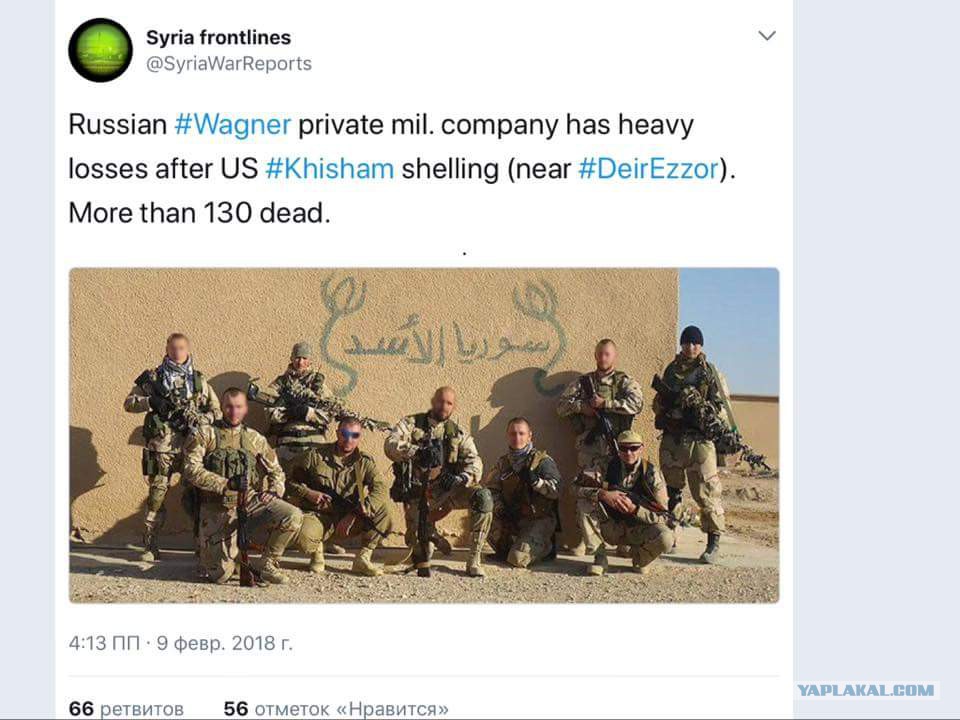Click the YAPLAKAL.COM watermark
Viewport: 960px width, 720px height.
click(x=866, y=690)
